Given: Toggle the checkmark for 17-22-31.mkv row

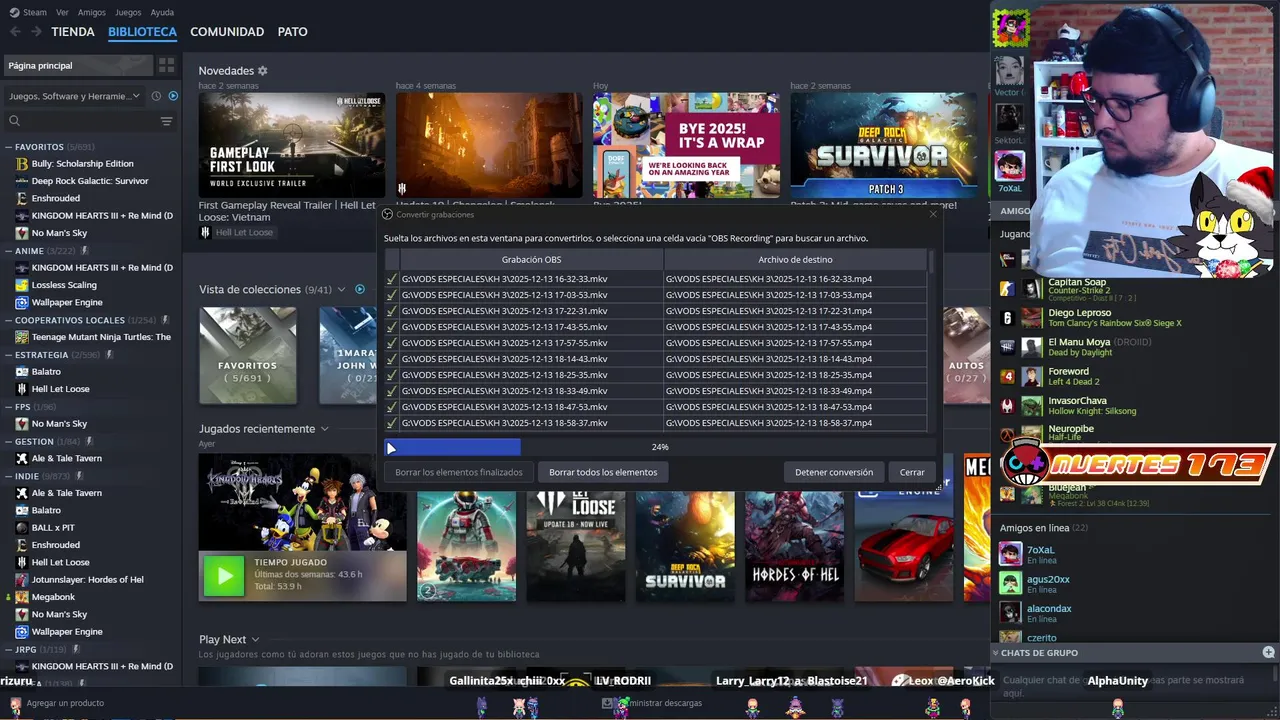Looking at the screenshot, I should point(392,311).
